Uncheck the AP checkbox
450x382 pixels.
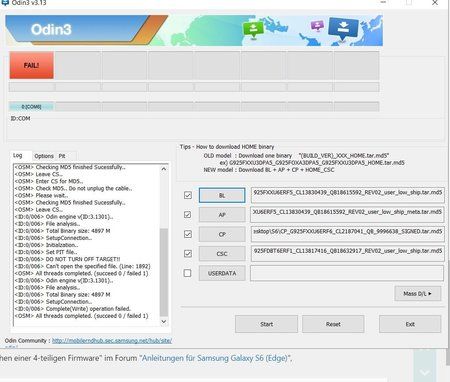[x=188, y=215]
